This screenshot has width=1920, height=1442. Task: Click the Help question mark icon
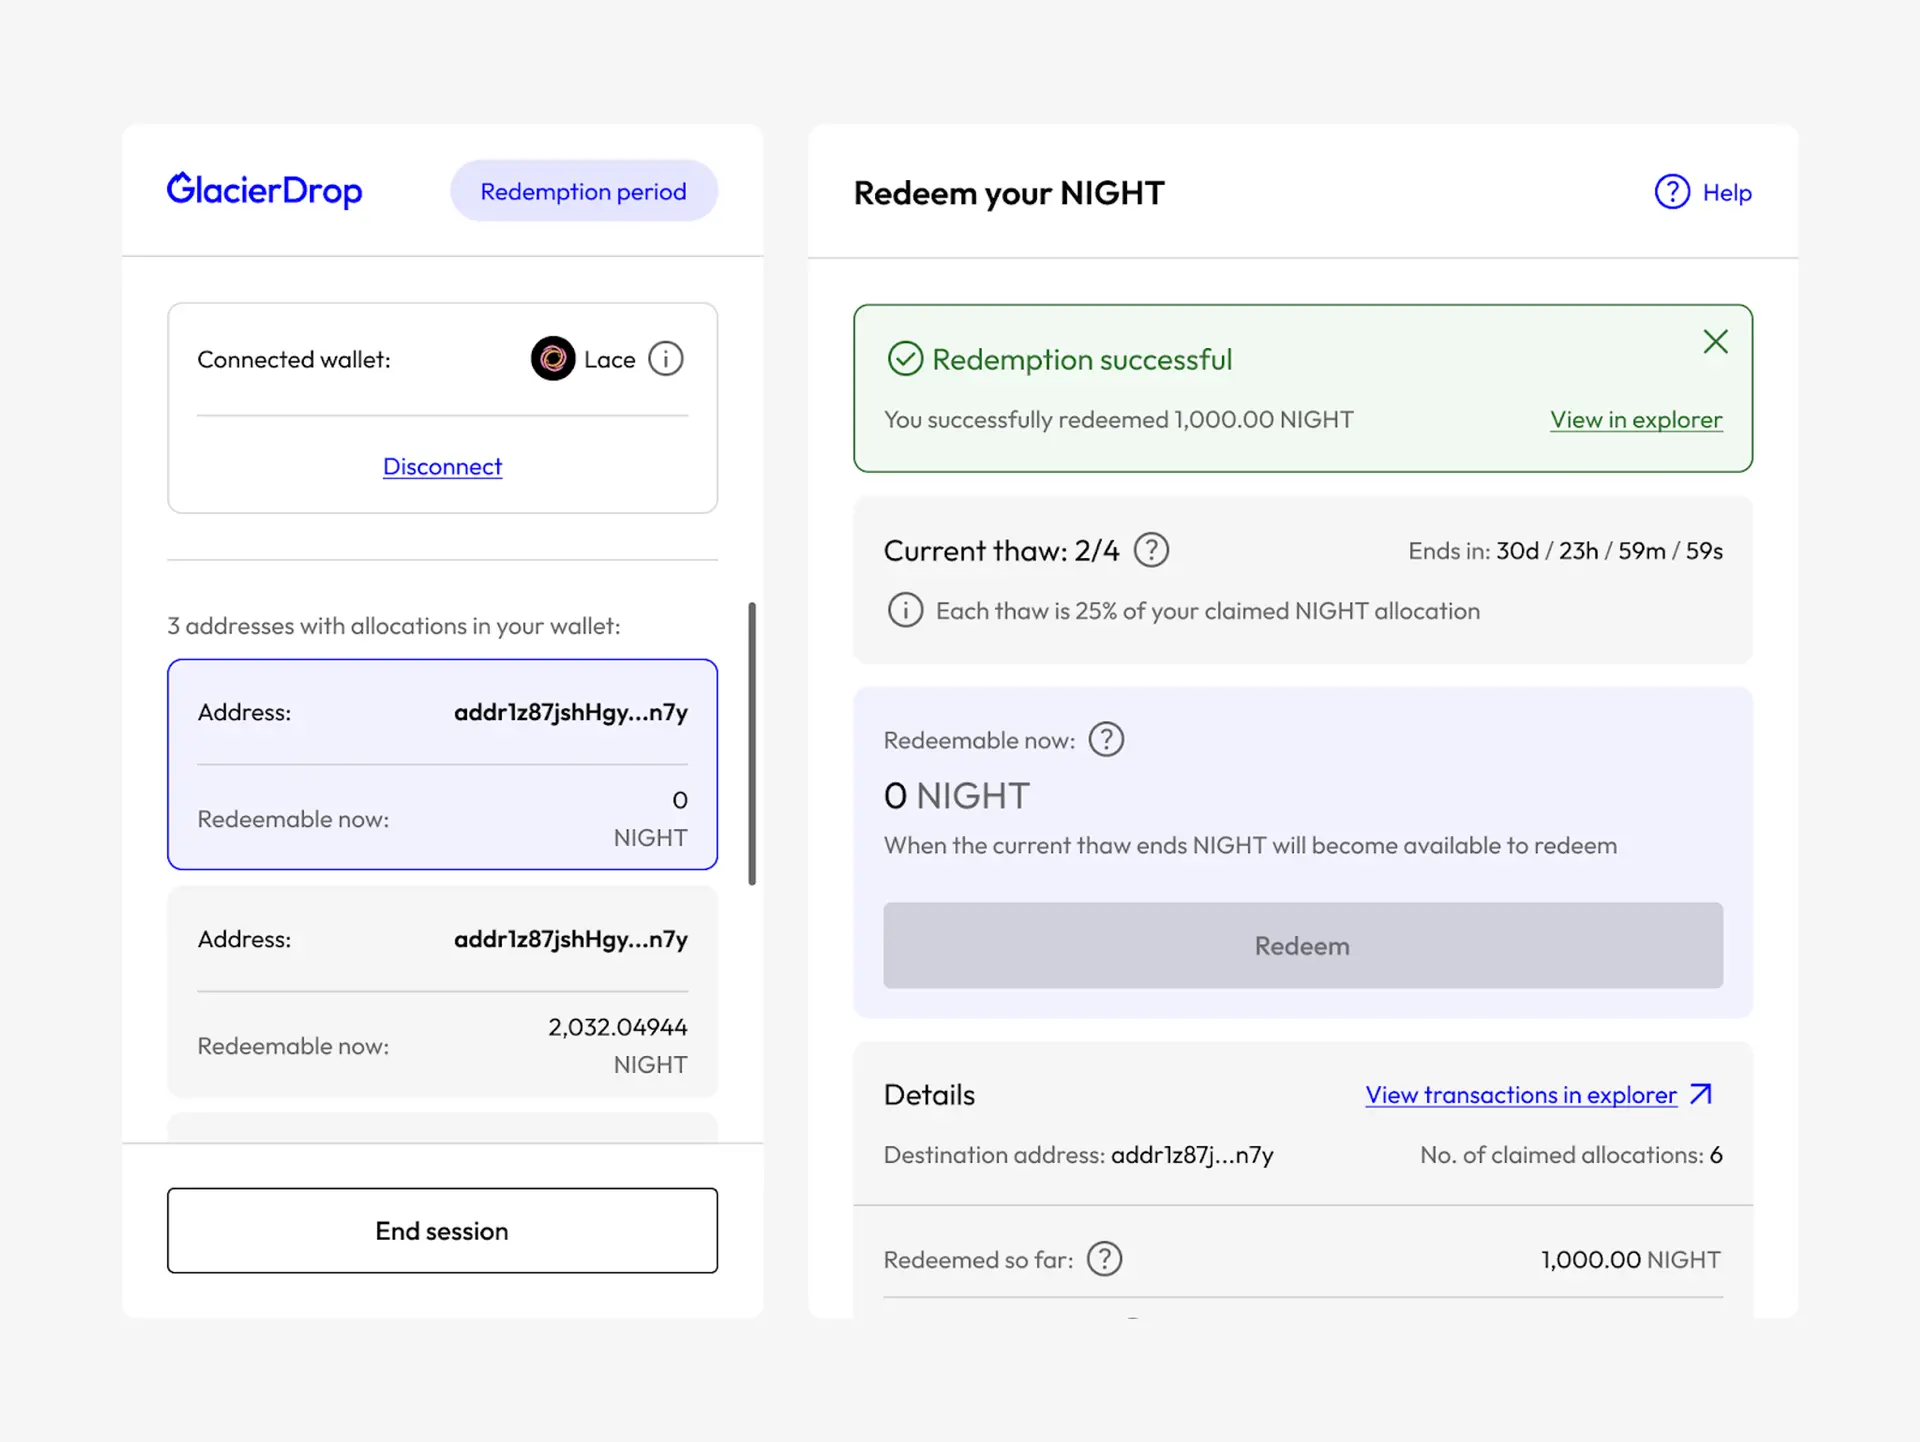[1671, 192]
